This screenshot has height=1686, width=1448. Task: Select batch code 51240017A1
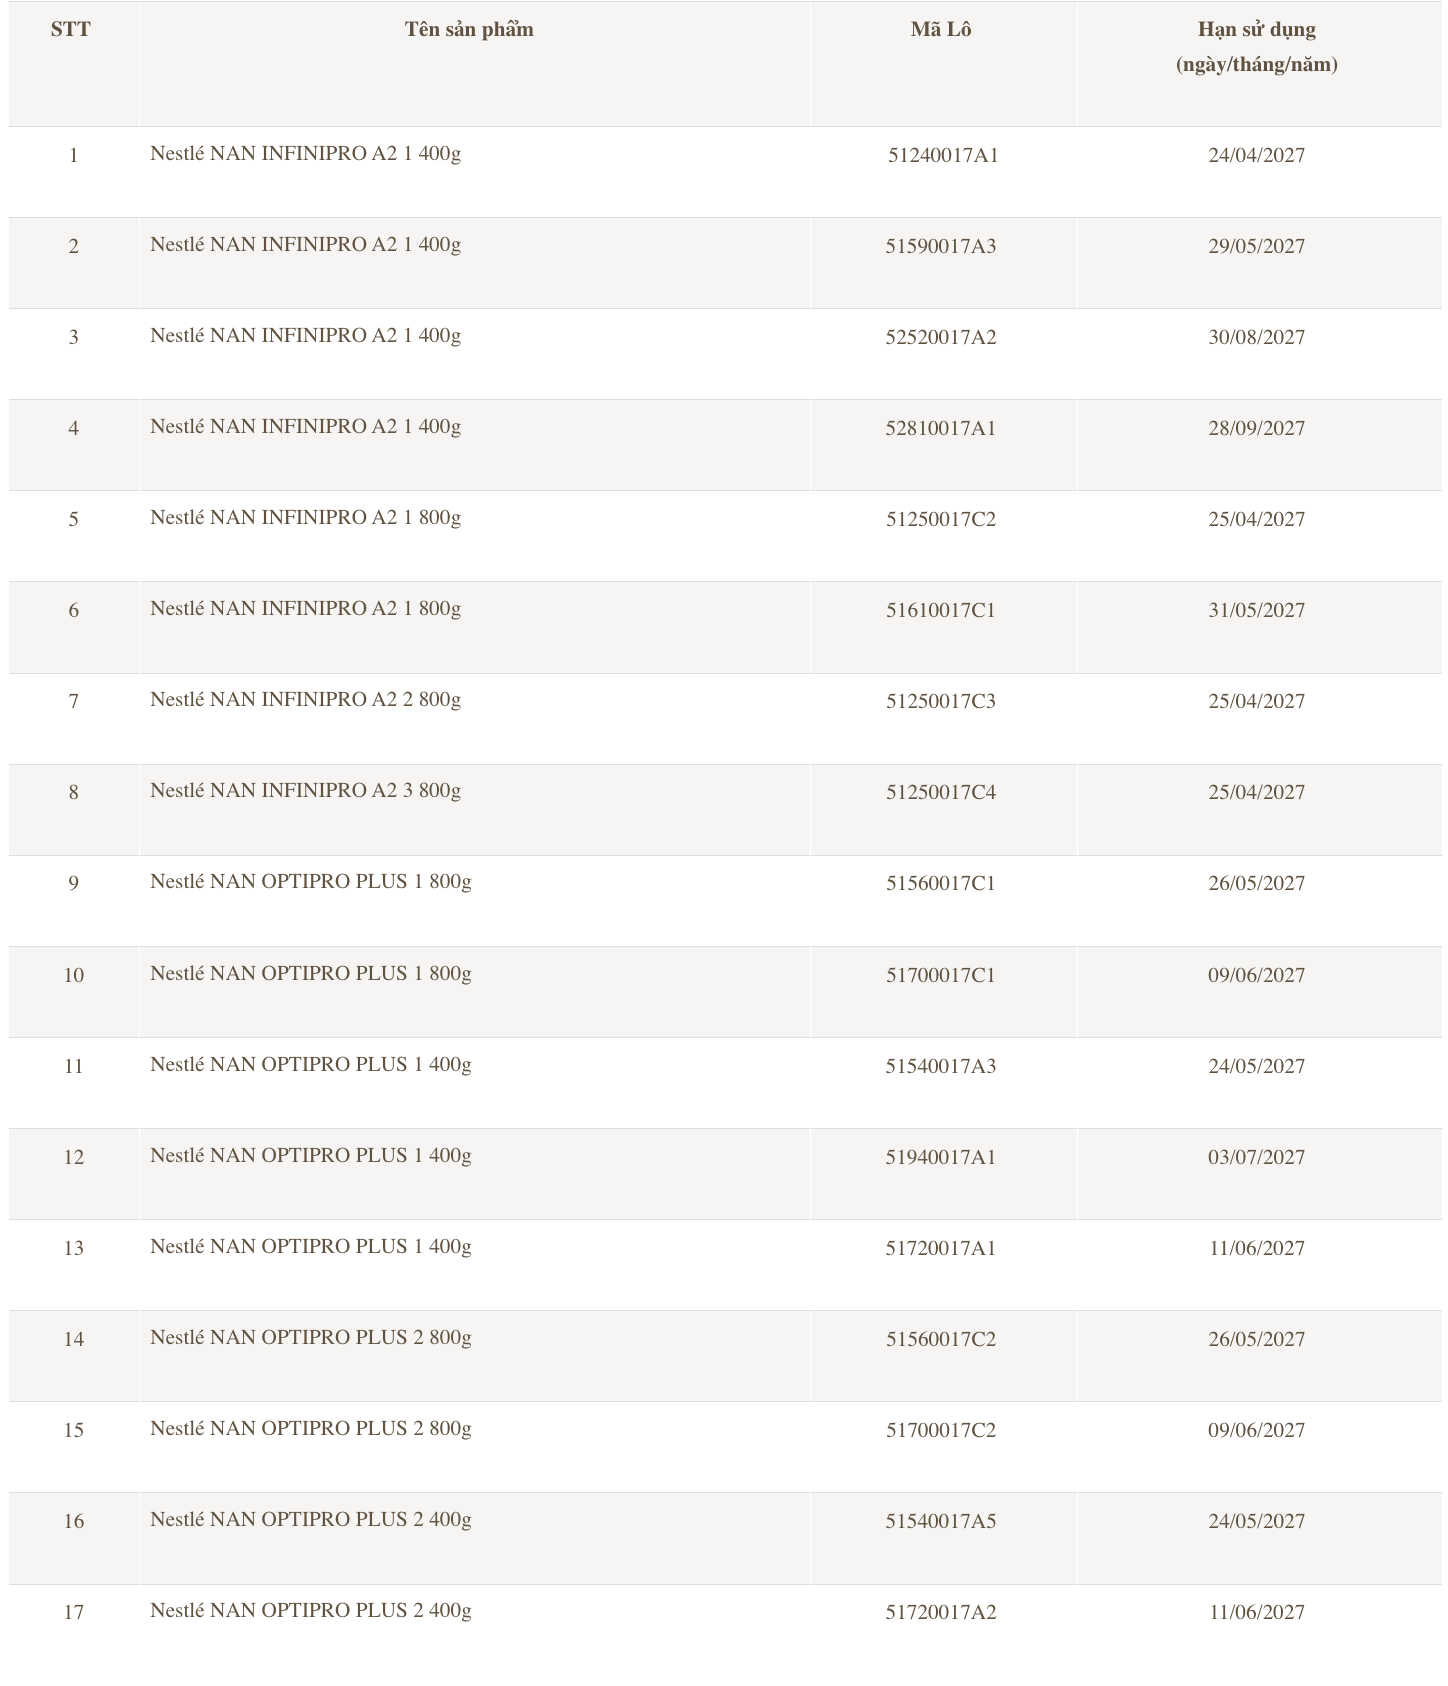point(943,155)
